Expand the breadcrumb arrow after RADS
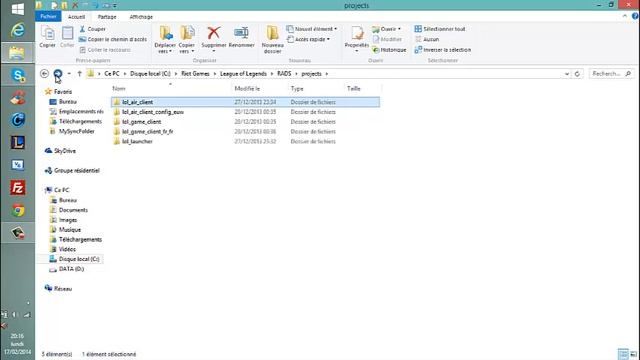Image resolution: width=640 pixels, height=360 pixels. (x=296, y=74)
